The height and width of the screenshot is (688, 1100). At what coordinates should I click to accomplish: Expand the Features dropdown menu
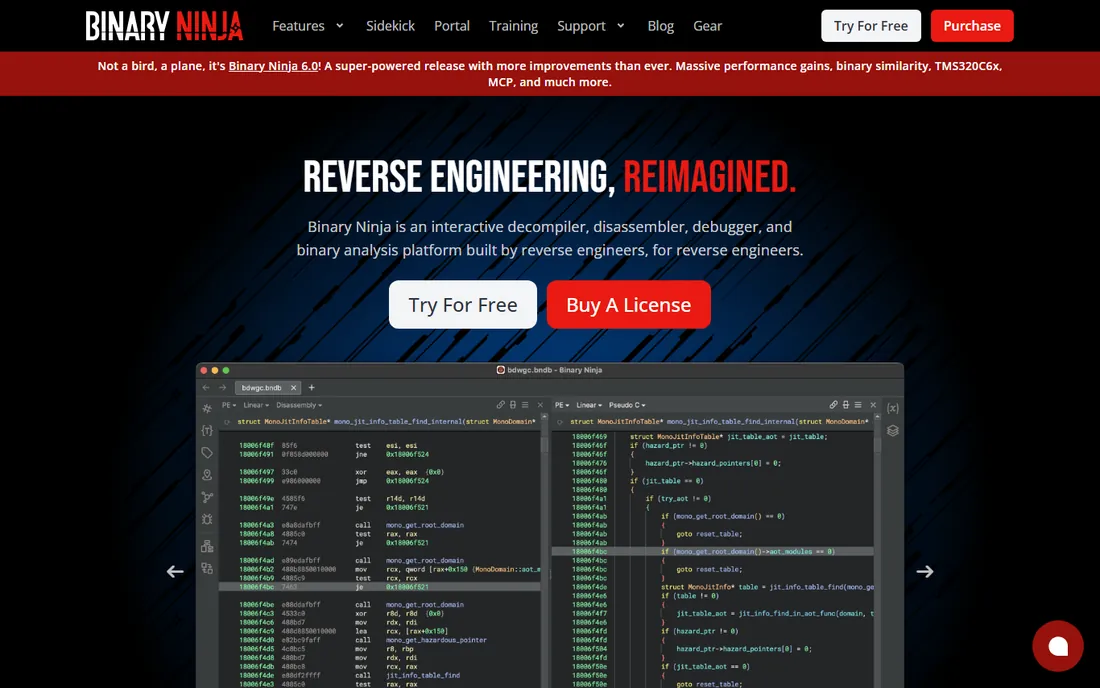[x=308, y=26]
